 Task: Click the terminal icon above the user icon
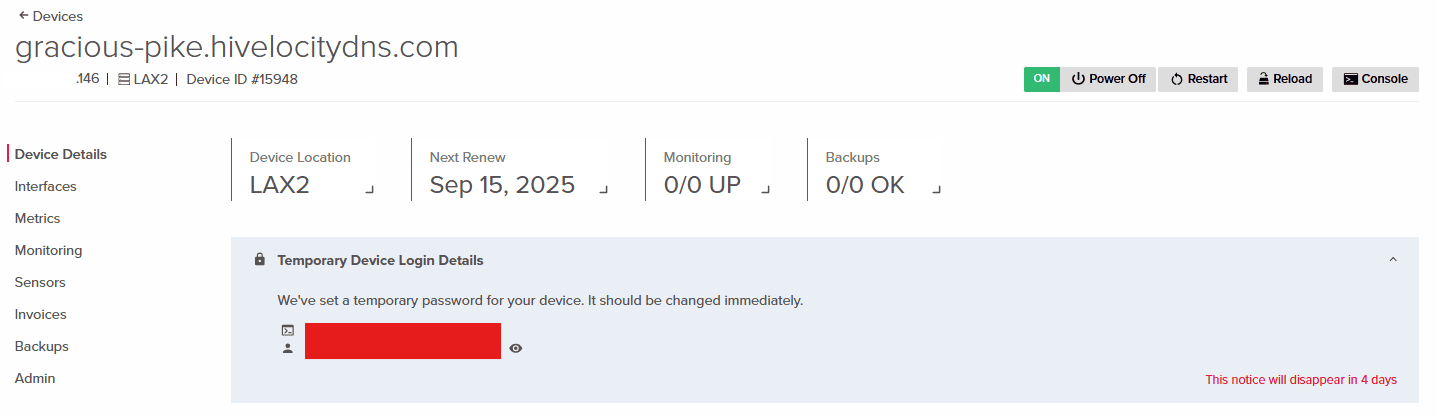click(288, 330)
